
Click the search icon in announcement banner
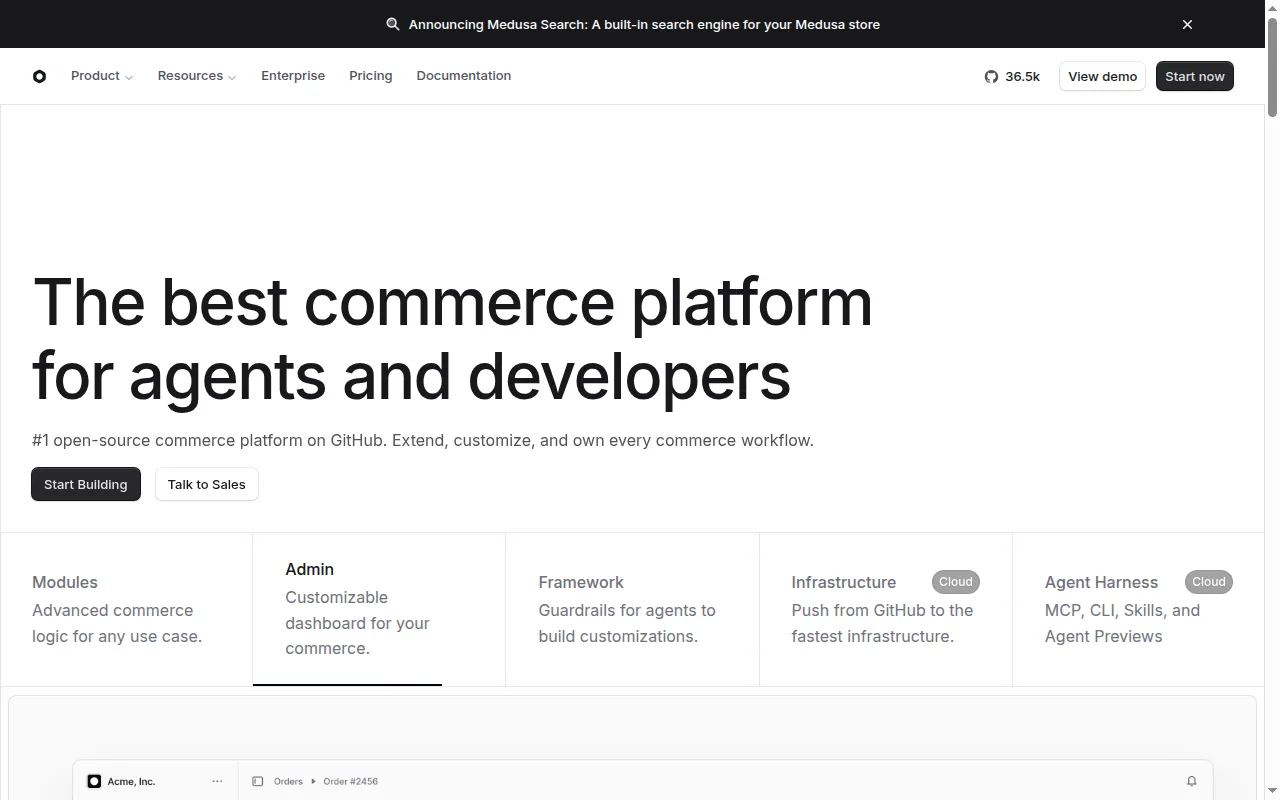[393, 24]
